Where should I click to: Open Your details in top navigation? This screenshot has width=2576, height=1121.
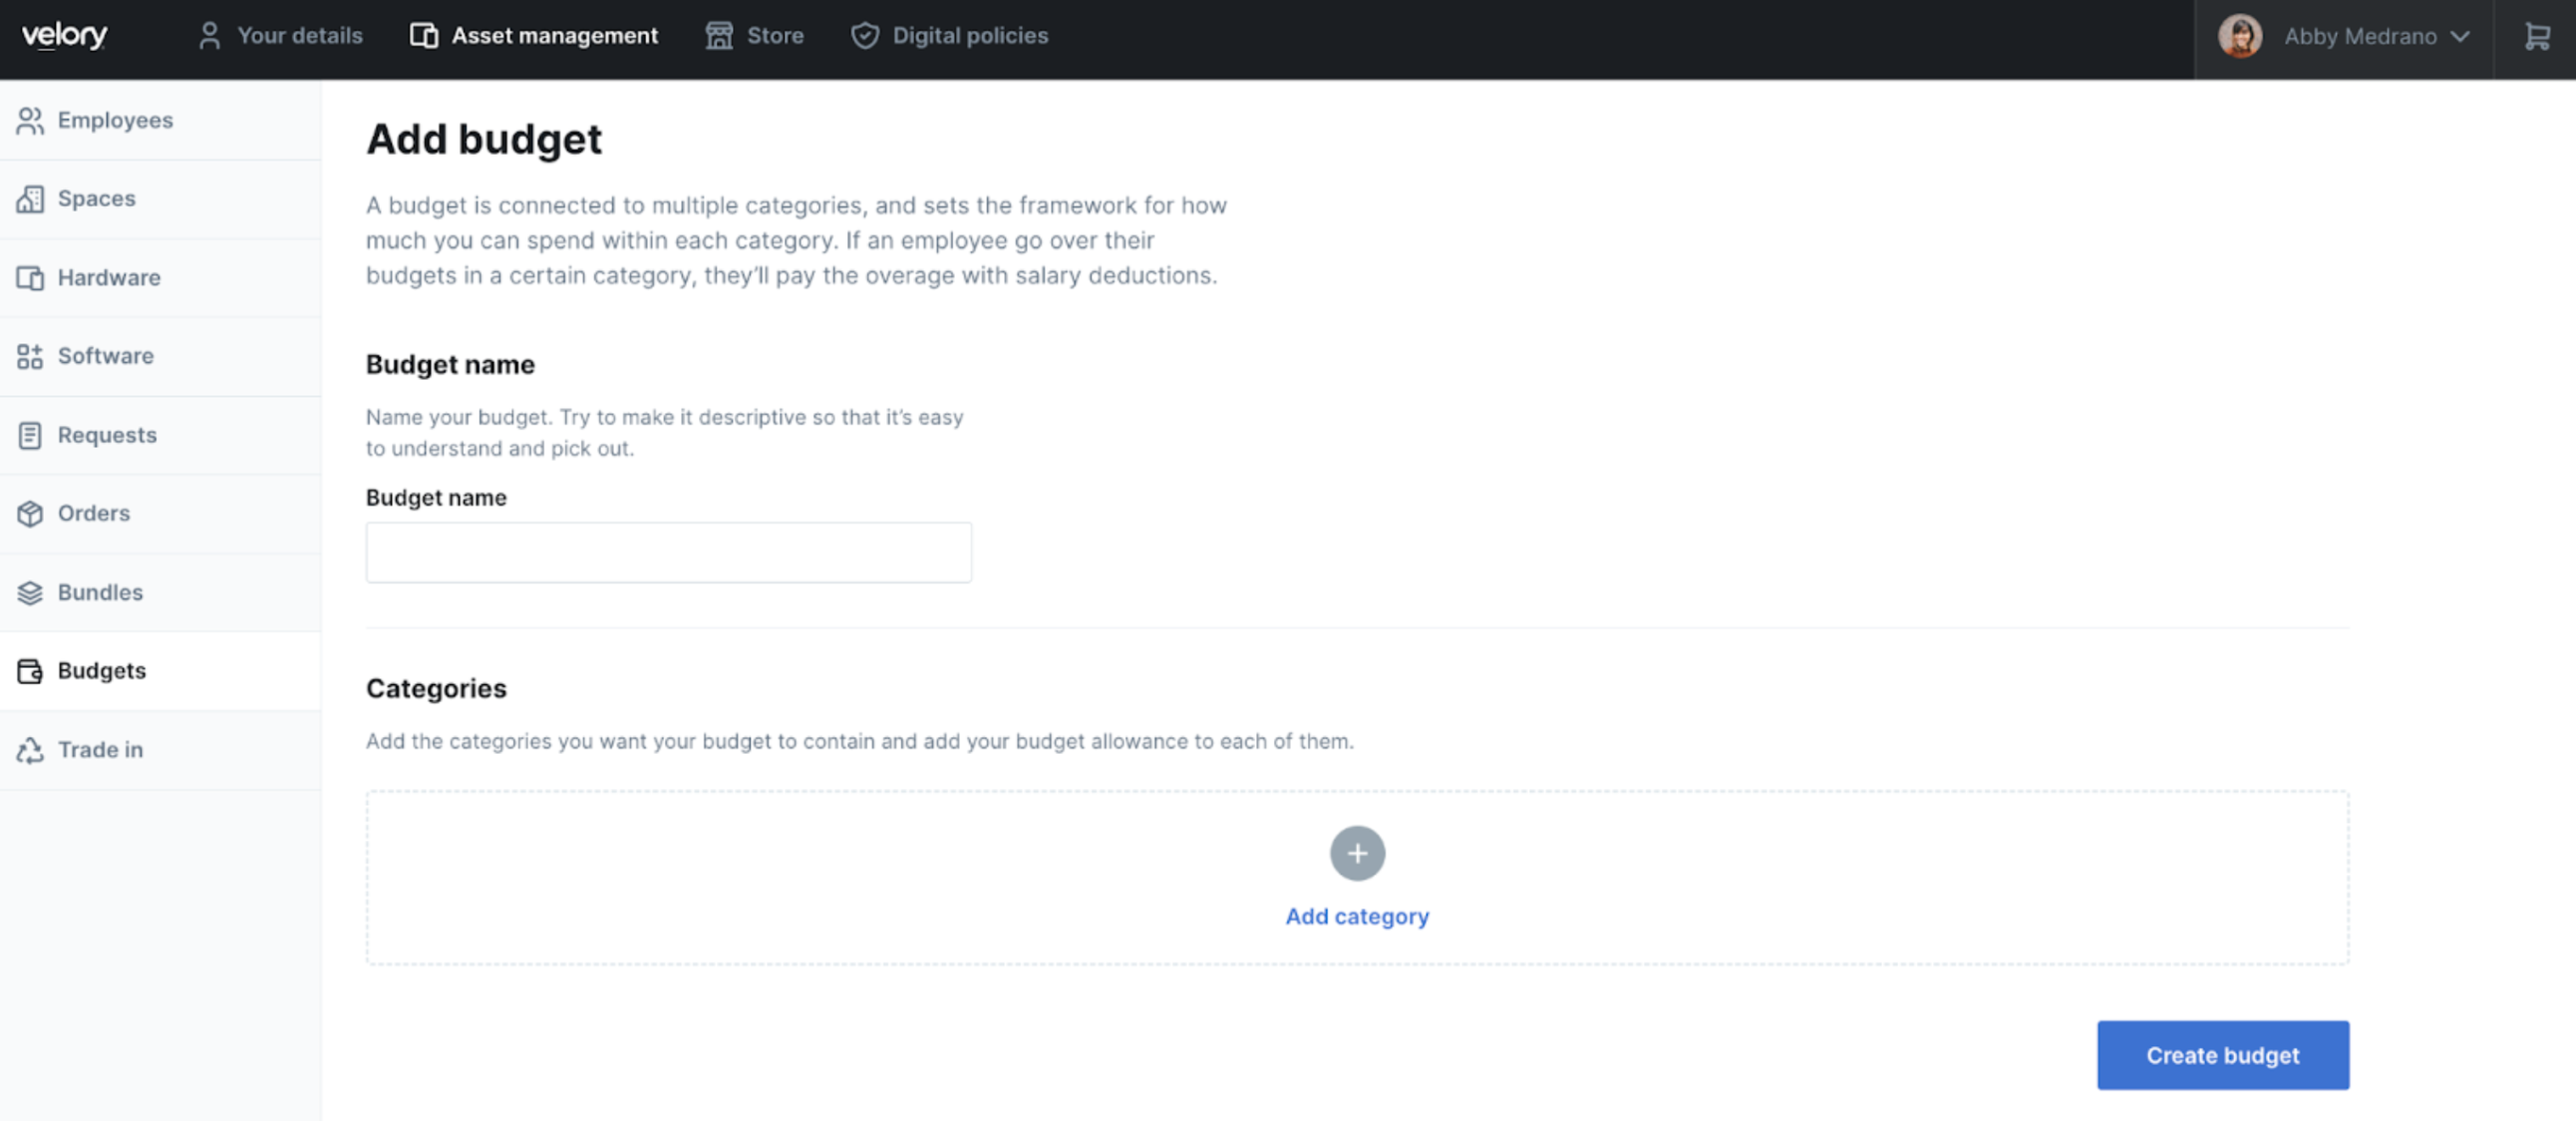[280, 36]
